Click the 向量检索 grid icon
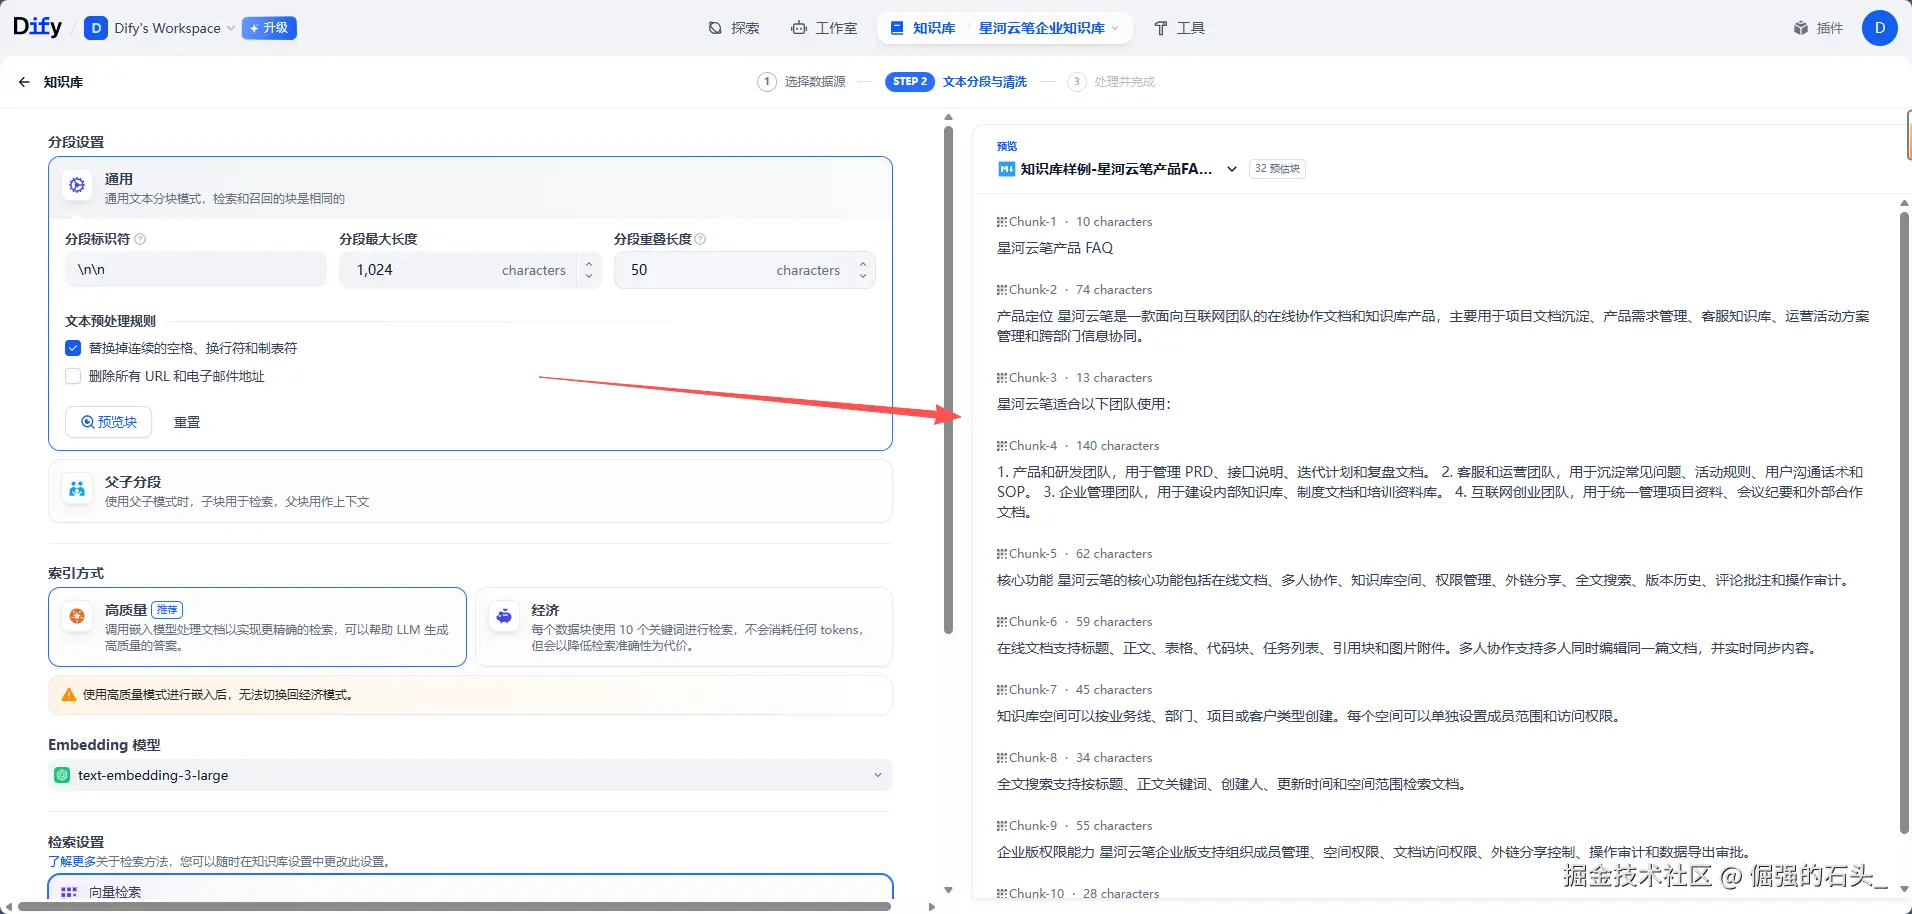 (69, 892)
